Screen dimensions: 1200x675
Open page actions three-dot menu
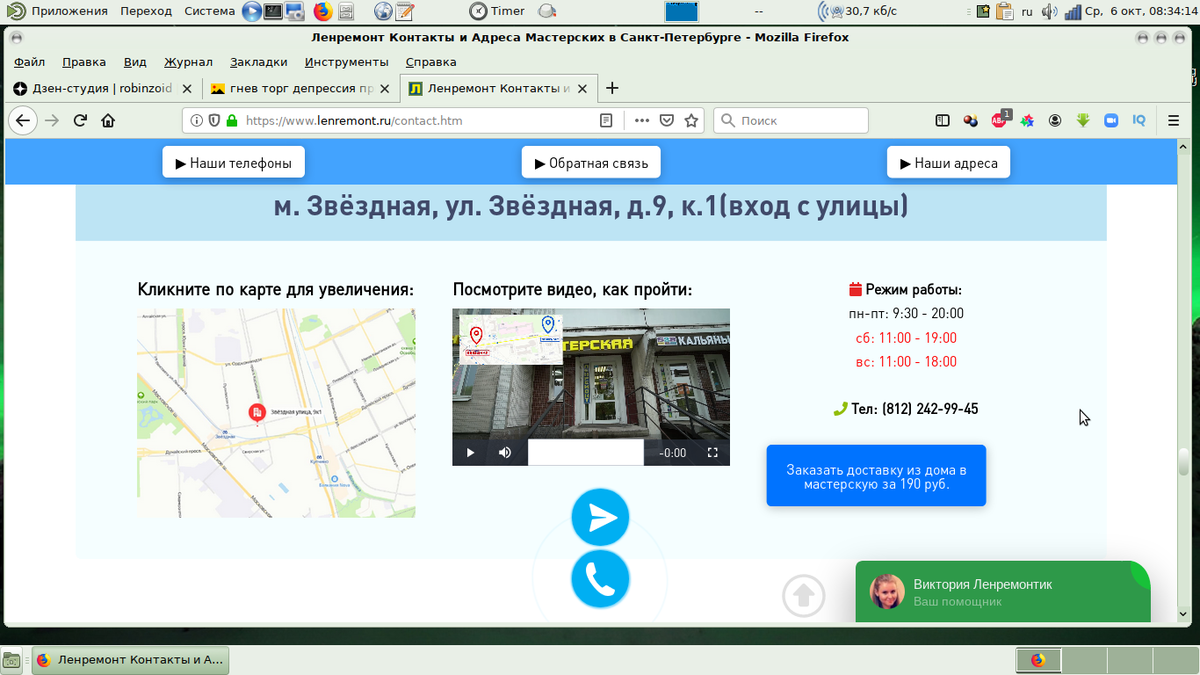(x=641, y=120)
